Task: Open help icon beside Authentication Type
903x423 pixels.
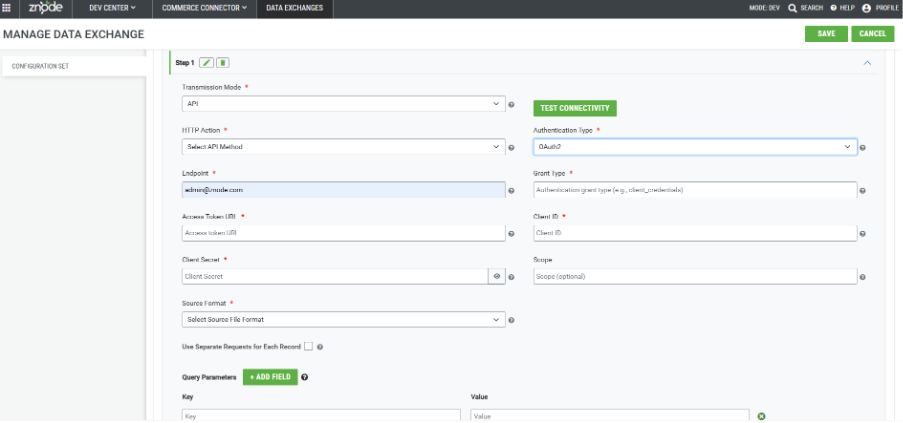Action: 863,148
